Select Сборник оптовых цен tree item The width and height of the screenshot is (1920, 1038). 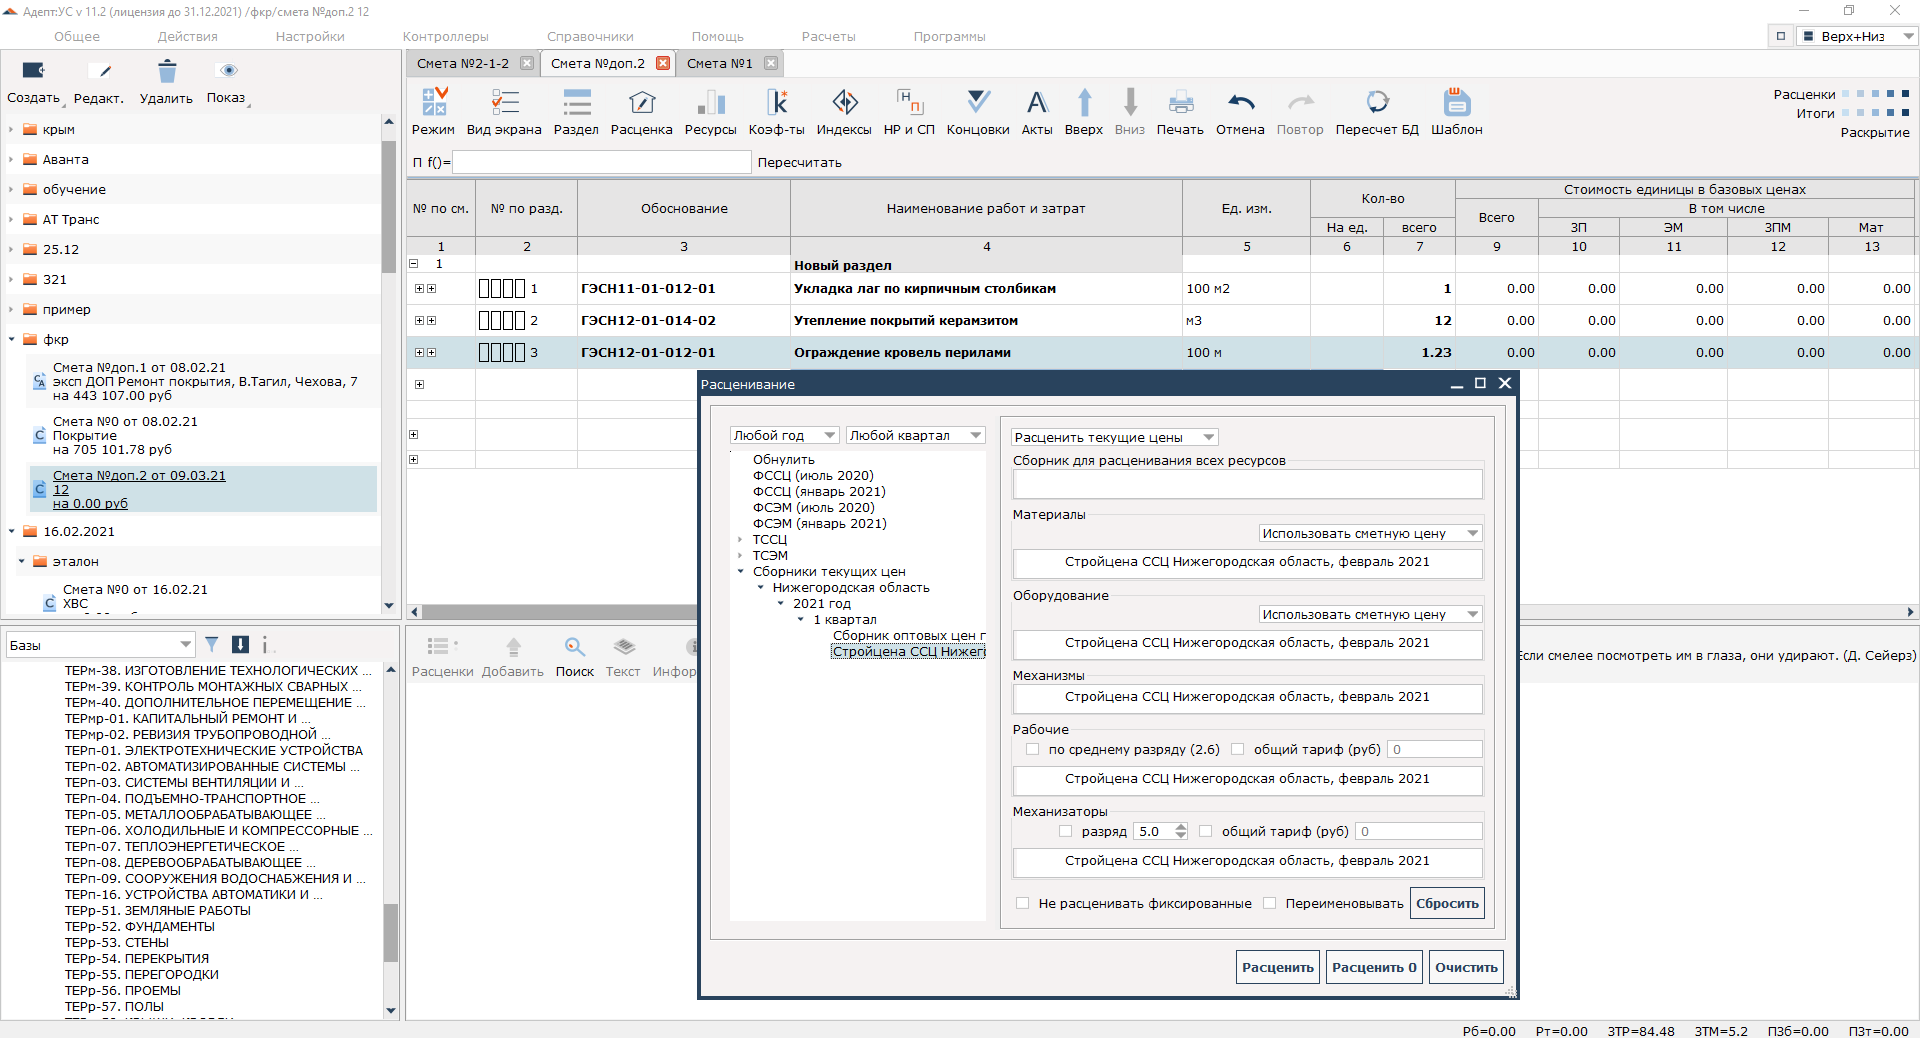click(909, 635)
